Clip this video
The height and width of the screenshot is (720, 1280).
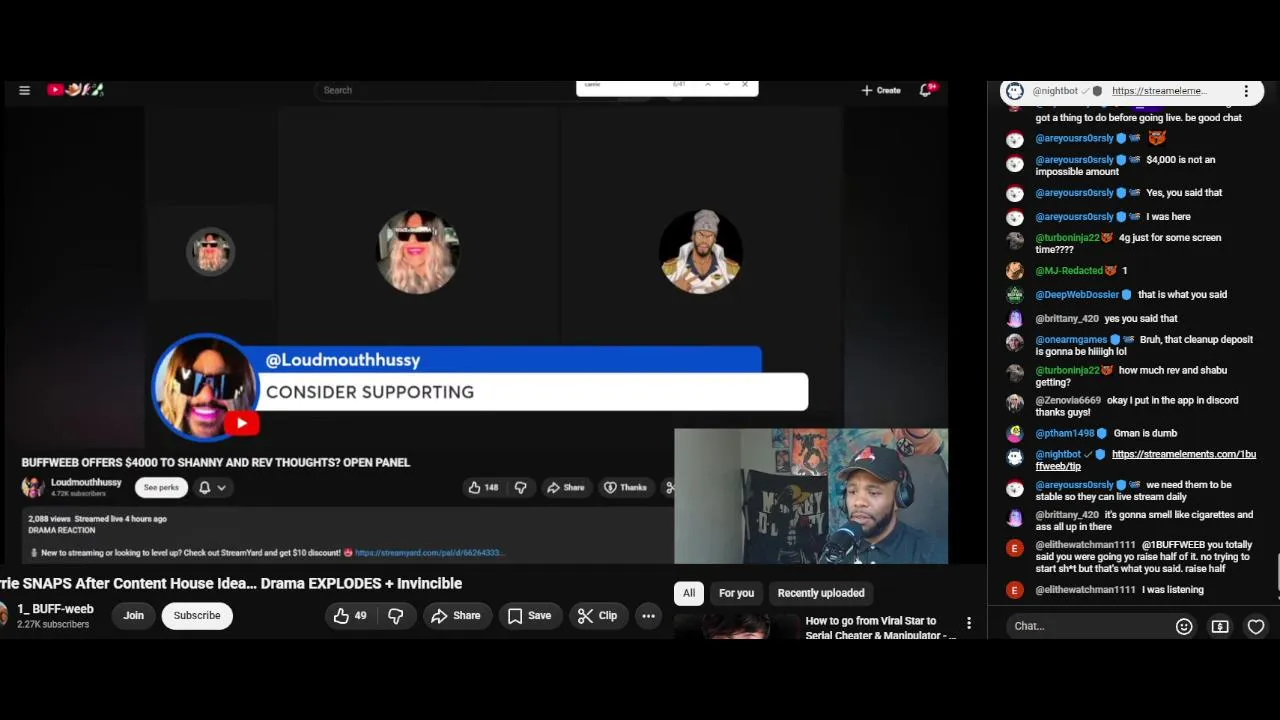pyautogui.click(x=598, y=616)
